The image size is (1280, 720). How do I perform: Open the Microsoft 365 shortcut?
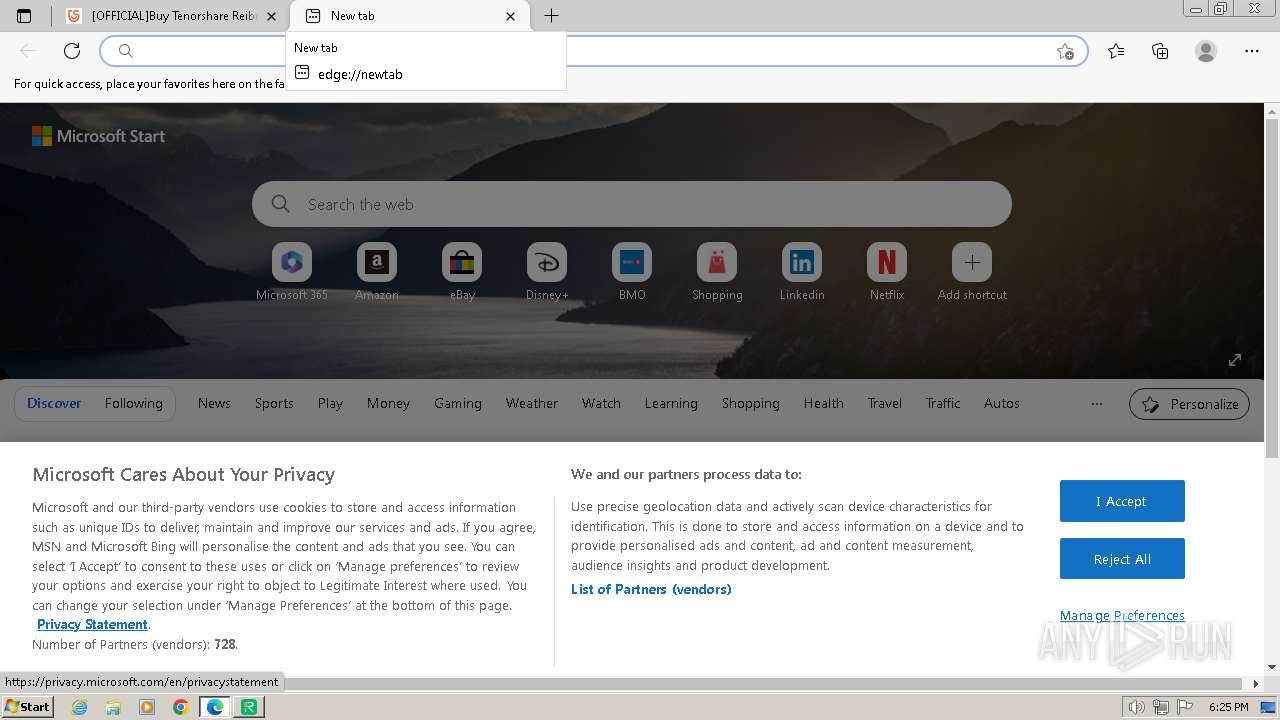(x=292, y=272)
